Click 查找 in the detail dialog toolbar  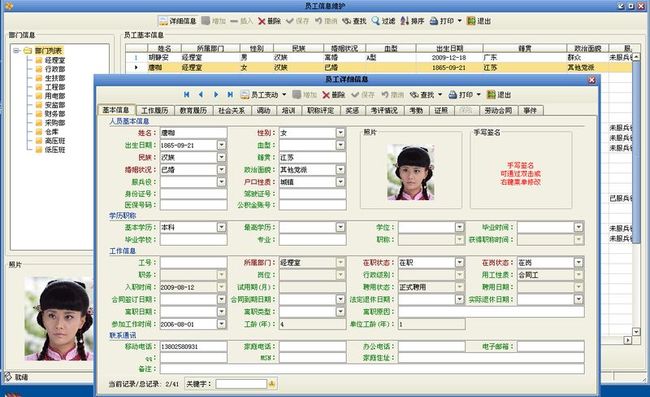422,95
